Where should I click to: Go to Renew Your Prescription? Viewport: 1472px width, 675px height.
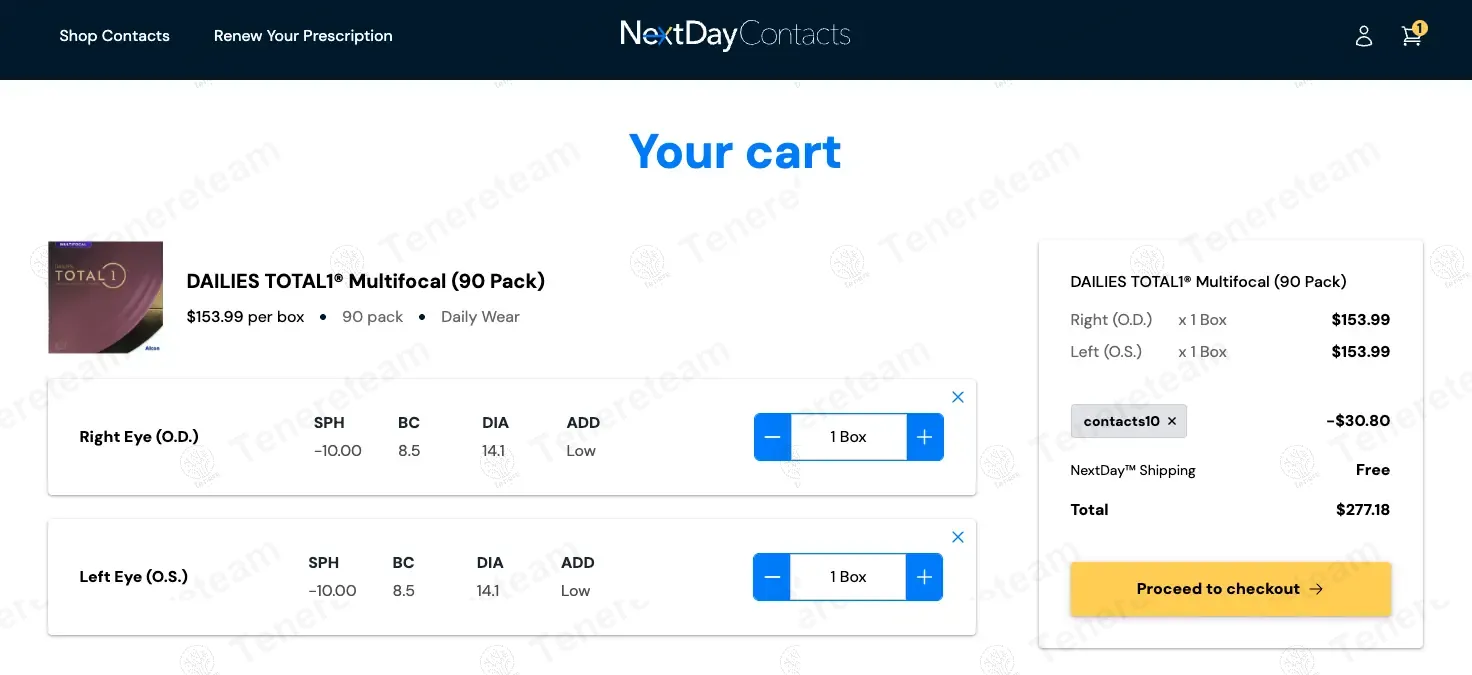pos(303,36)
